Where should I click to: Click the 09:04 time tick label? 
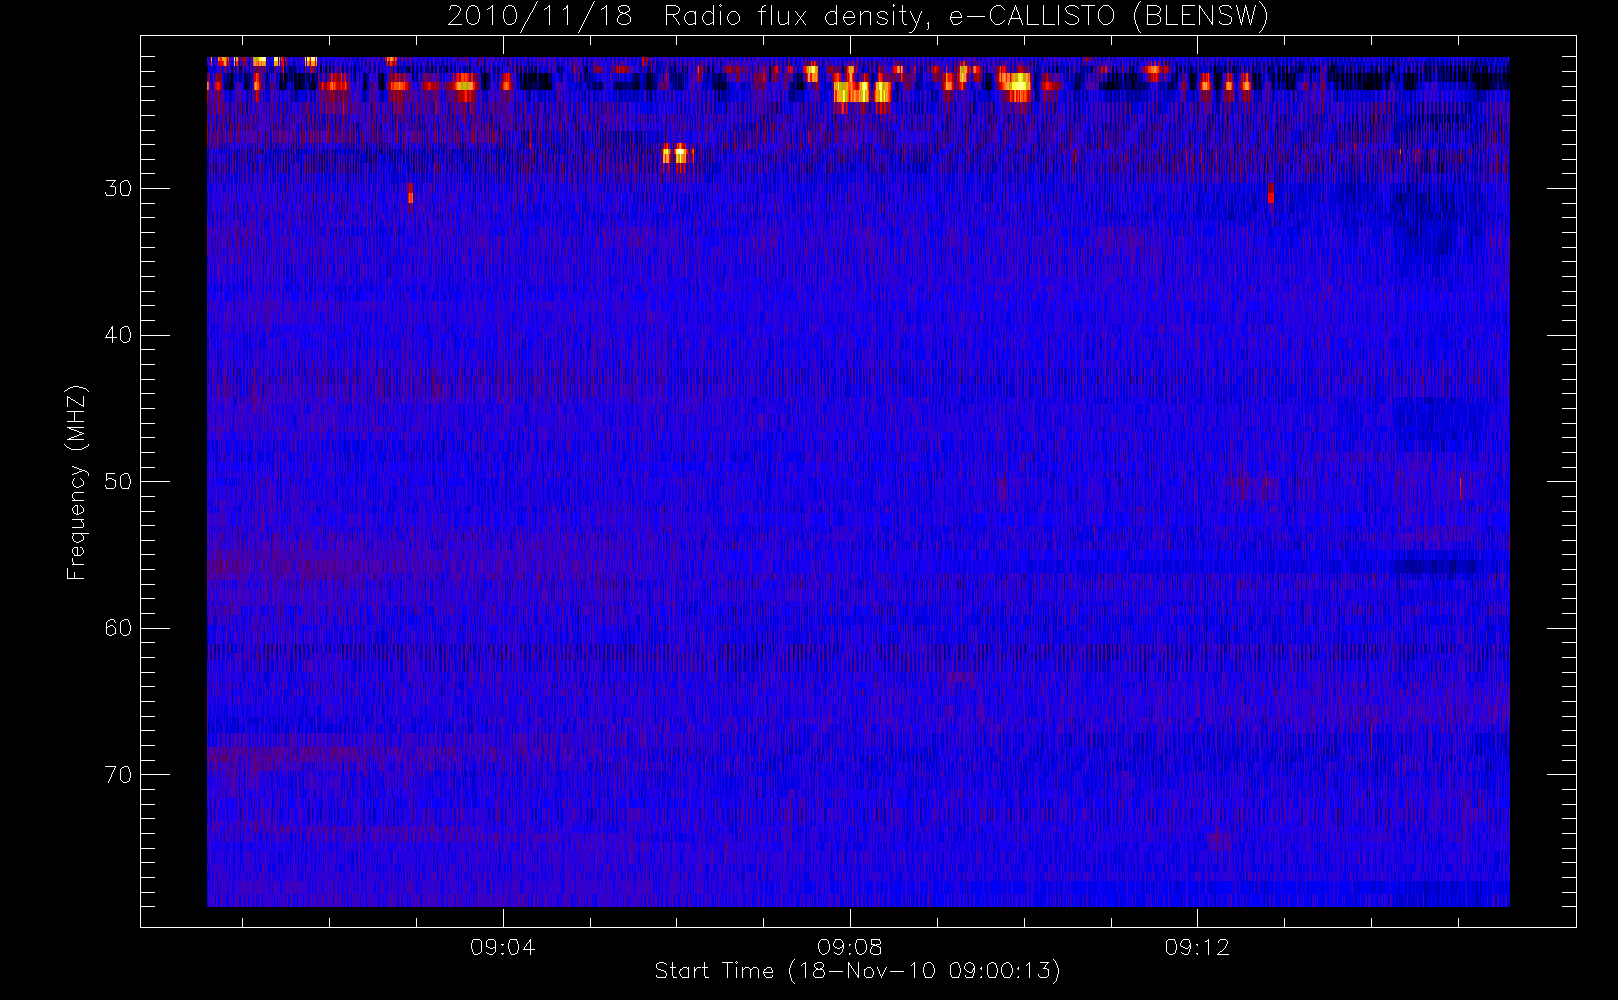point(502,947)
